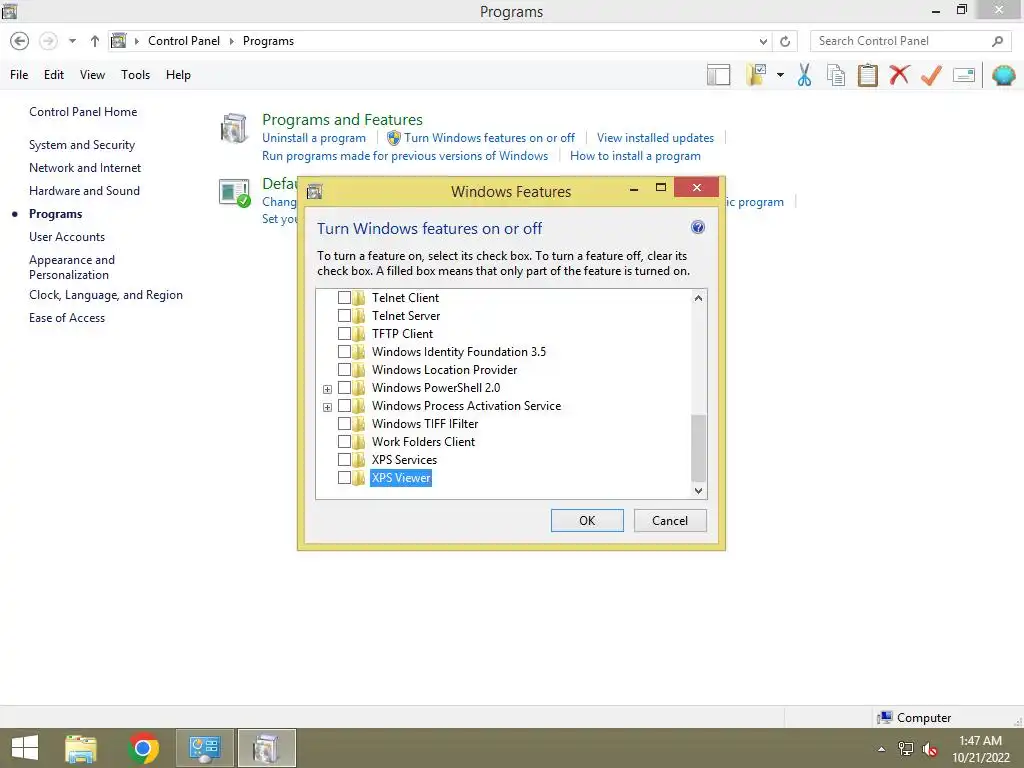Open the address bar history dropdown

click(x=763, y=41)
